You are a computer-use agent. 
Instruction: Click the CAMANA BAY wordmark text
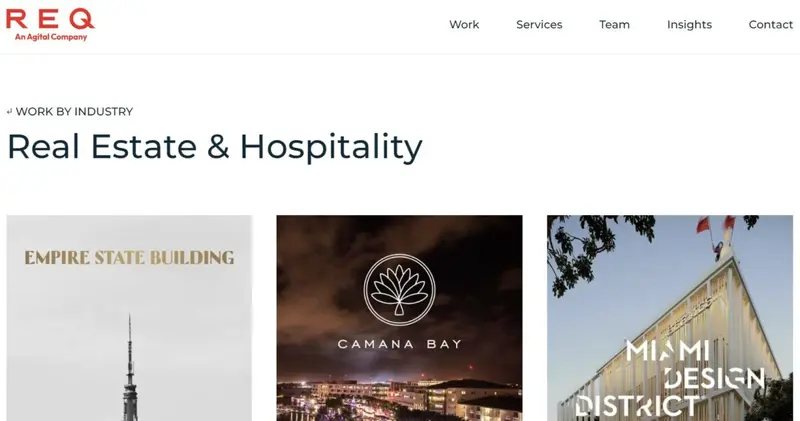pos(399,344)
